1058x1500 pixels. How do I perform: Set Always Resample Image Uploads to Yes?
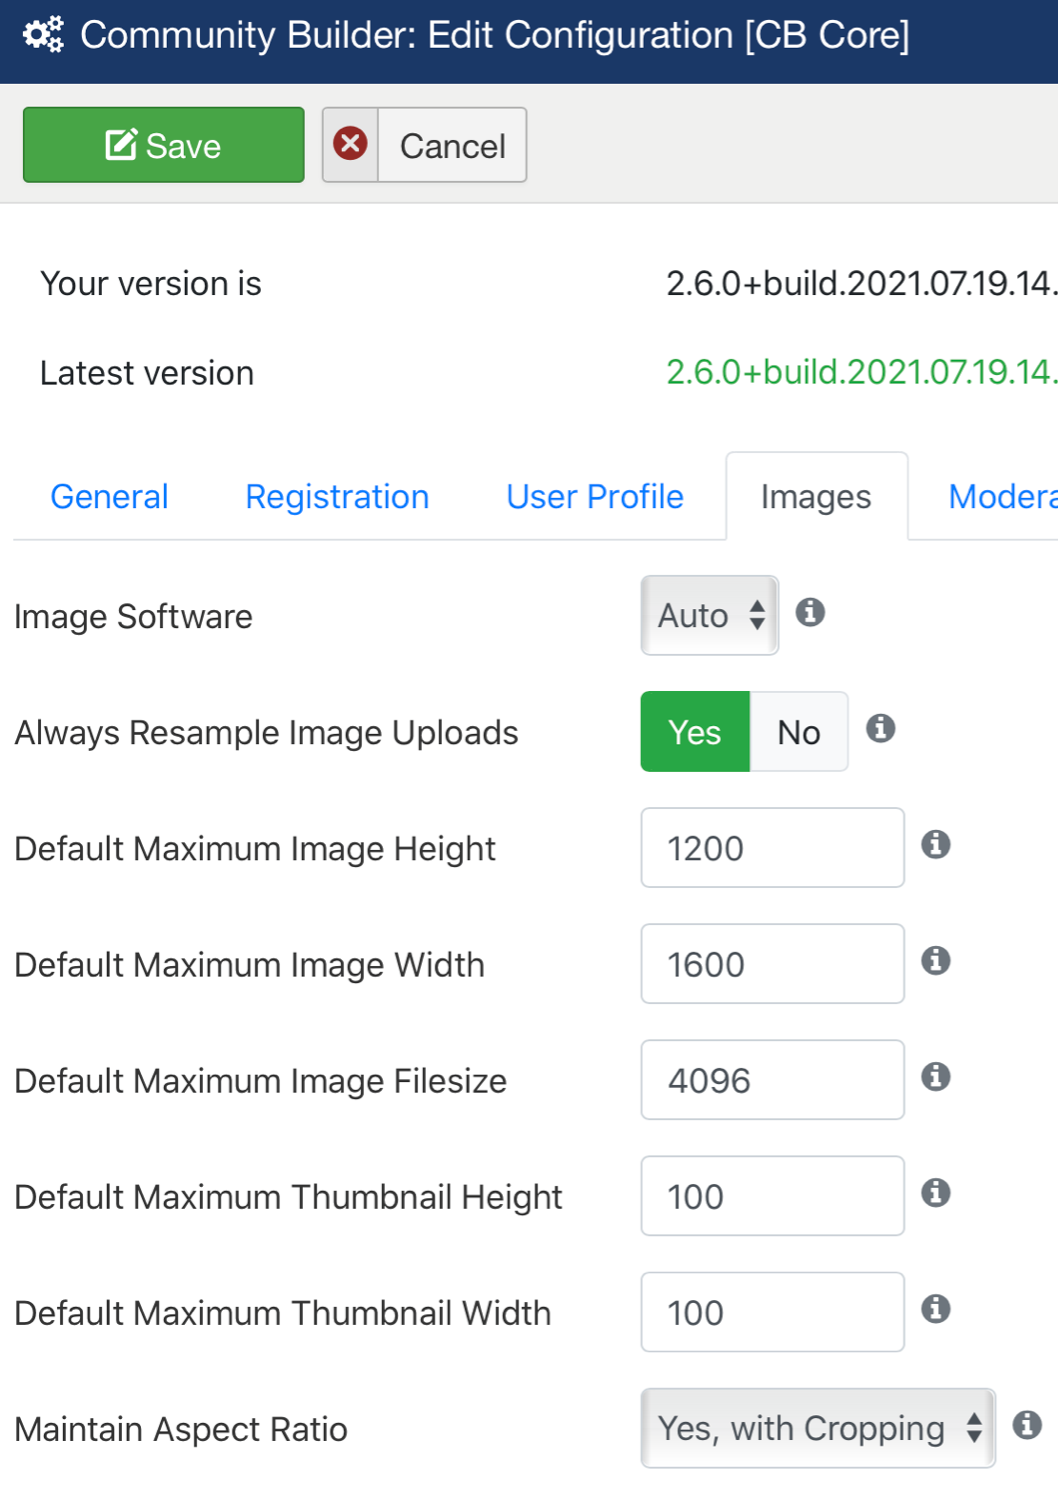695,731
